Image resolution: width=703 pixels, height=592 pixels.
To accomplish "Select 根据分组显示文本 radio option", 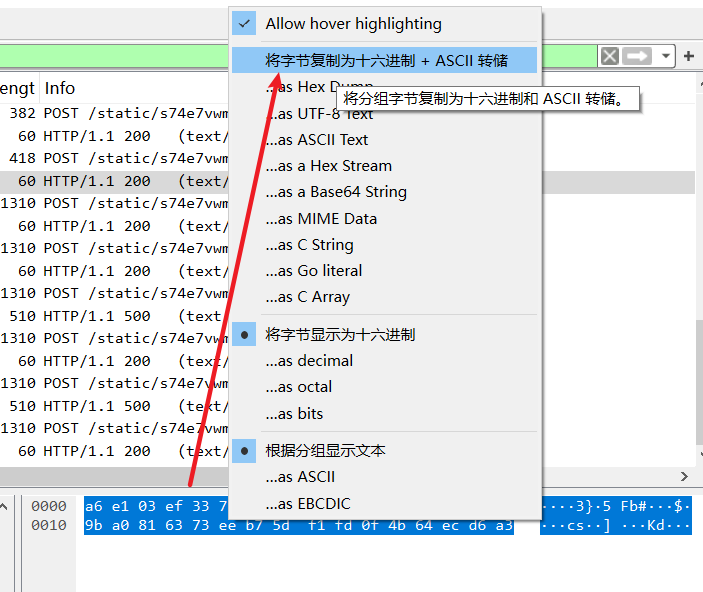I will click(384, 451).
